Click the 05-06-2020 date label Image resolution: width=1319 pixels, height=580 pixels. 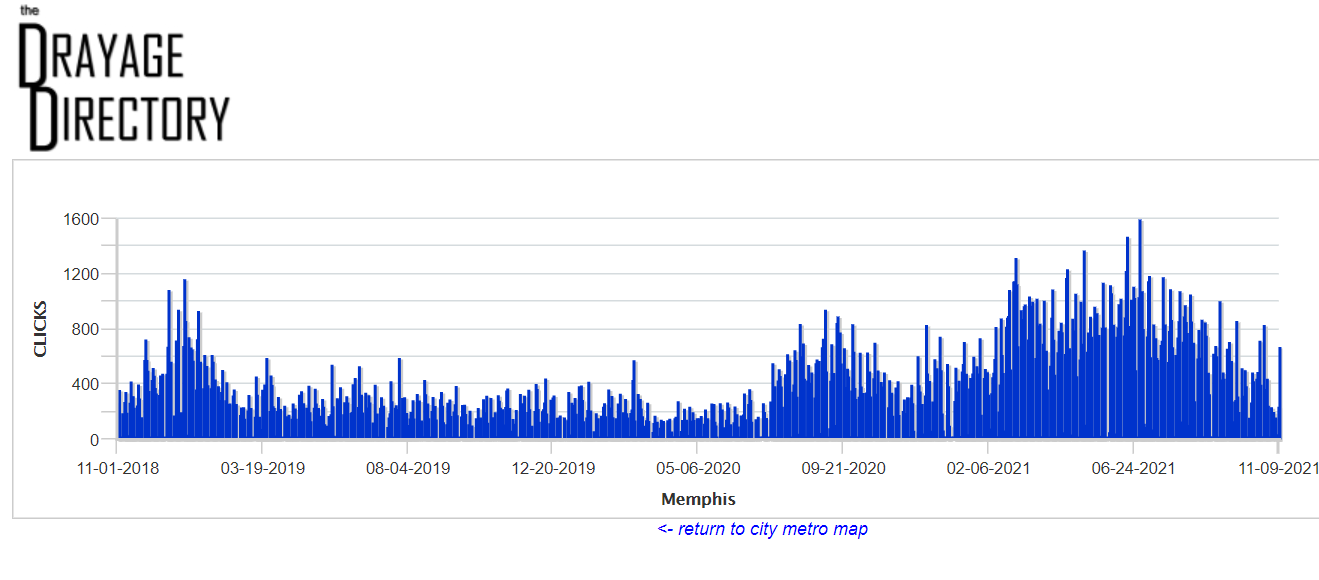pyautogui.click(x=698, y=468)
